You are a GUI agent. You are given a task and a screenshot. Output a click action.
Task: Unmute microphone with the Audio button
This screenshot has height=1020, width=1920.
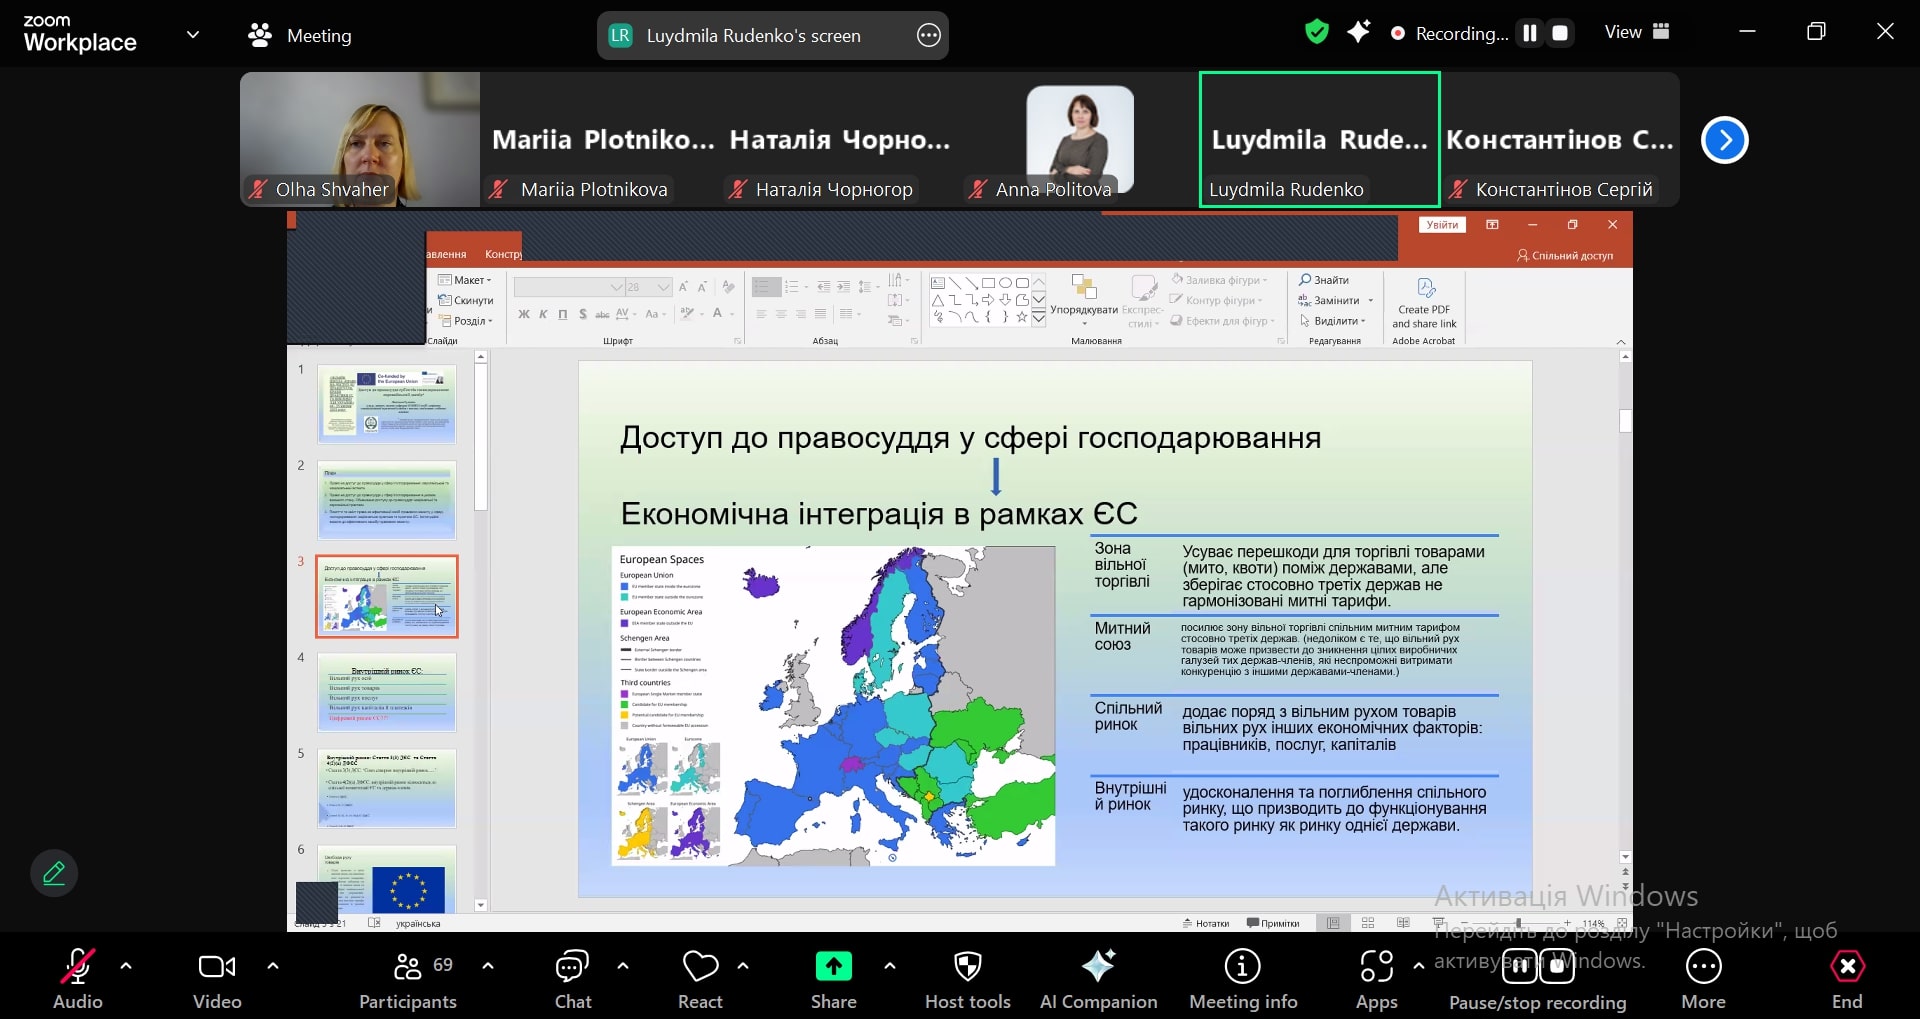coord(77,978)
